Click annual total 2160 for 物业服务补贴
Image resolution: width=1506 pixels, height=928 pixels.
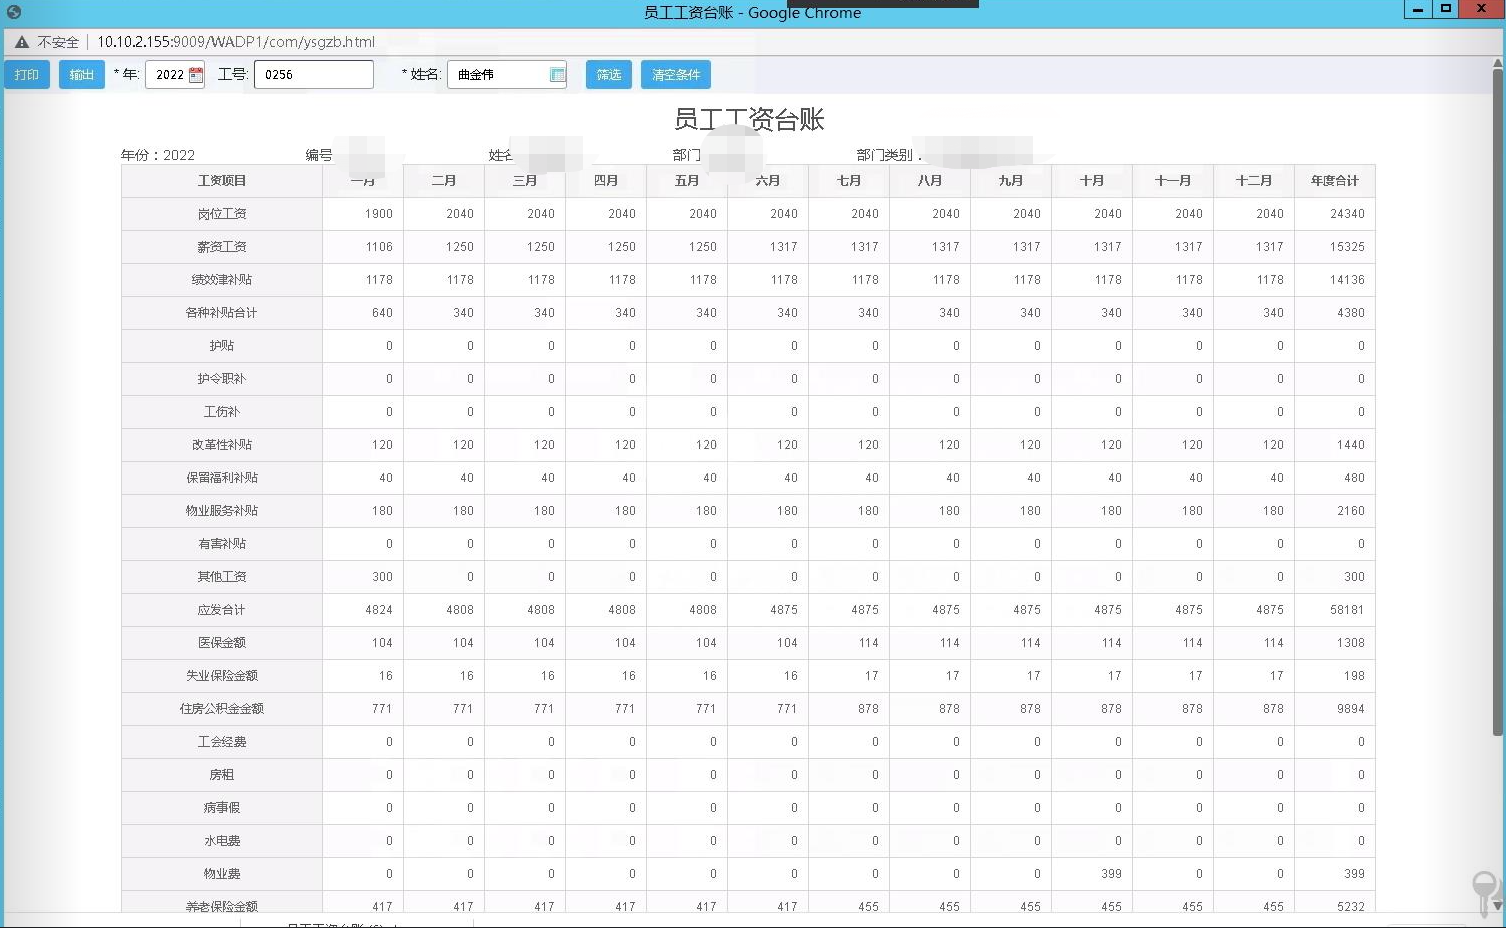(1351, 511)
